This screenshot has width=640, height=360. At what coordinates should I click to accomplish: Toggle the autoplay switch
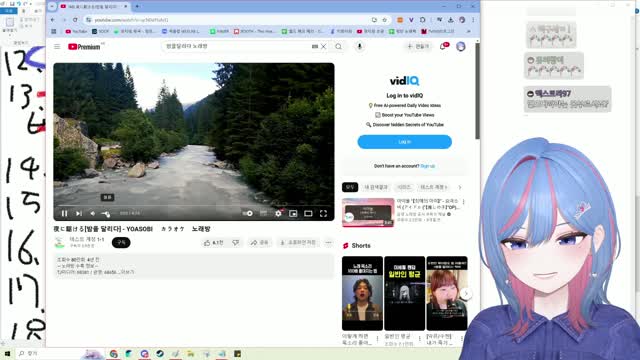247,213
